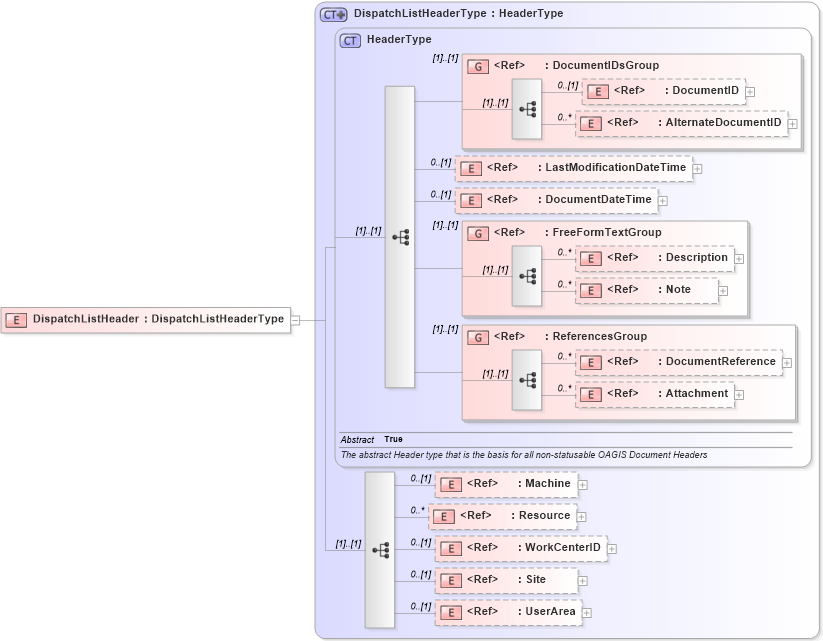Screen dimensions: 823x641
Task: Click the E icon beside Attachment
Action: 591,394
